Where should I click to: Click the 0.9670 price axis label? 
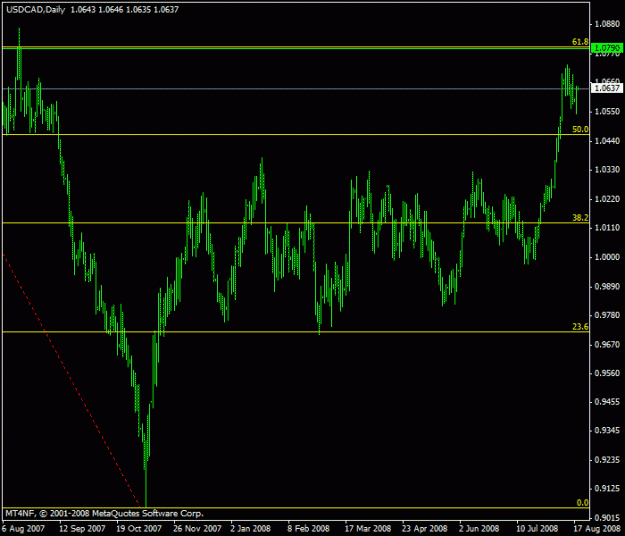[x=607, y=344]
